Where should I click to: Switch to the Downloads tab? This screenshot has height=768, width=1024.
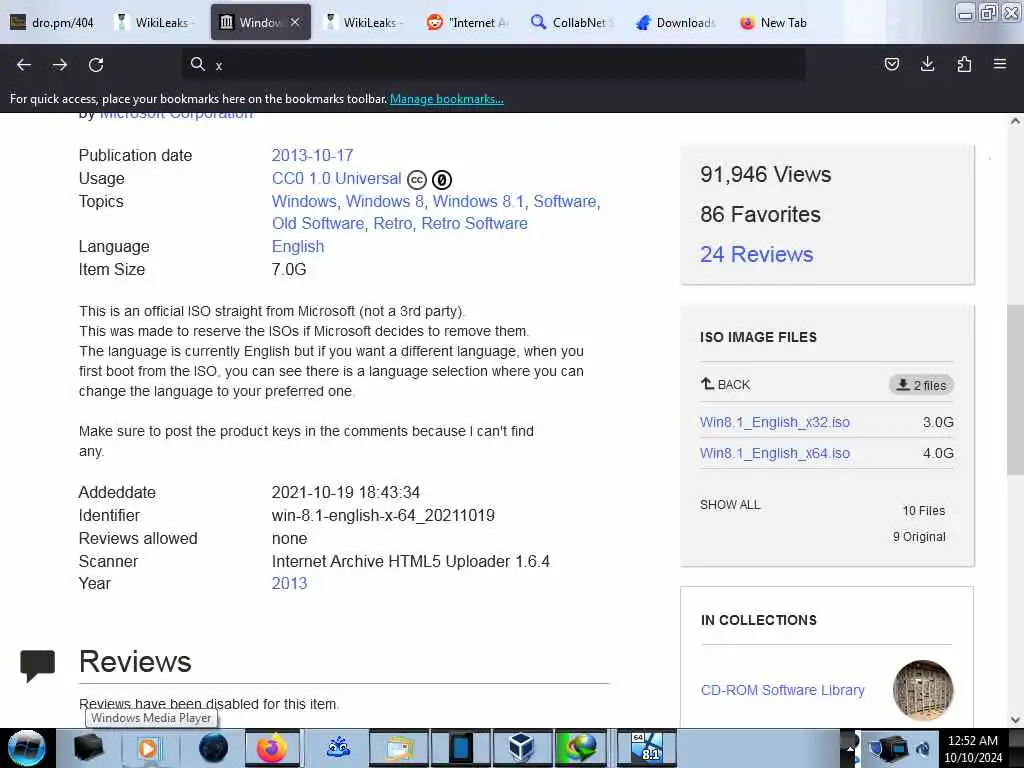pyautogui.click(x=677, y=22)
